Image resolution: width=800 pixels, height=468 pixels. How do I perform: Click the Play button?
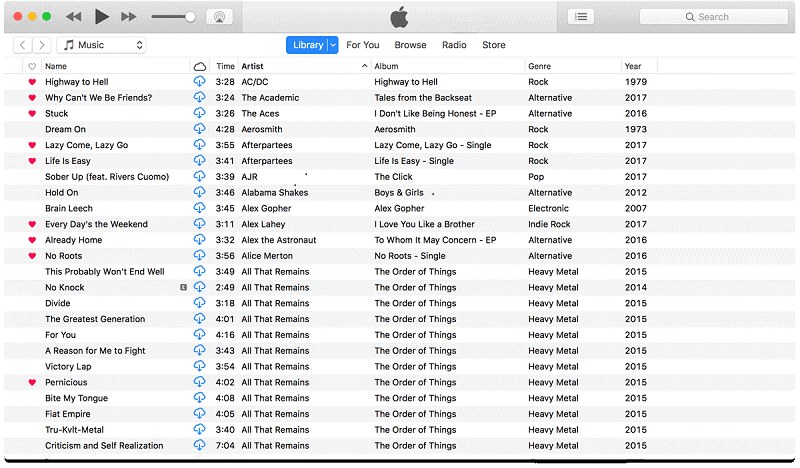(x=102, y=17)
